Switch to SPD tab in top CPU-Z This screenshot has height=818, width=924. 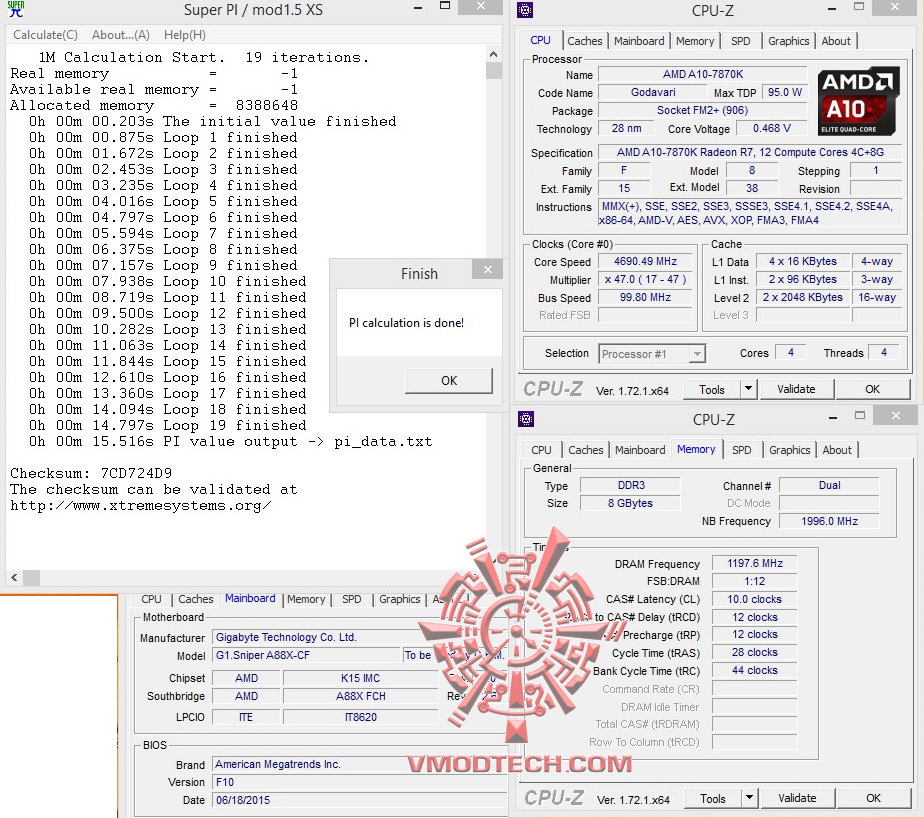click(741, 41)
